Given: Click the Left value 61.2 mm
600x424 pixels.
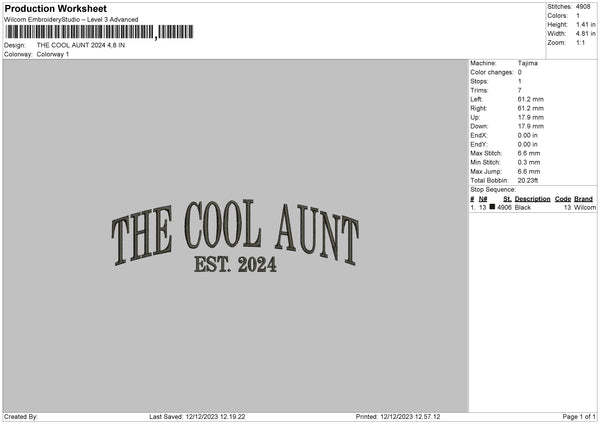Looking at the screenshot, I should pos(531,99).
